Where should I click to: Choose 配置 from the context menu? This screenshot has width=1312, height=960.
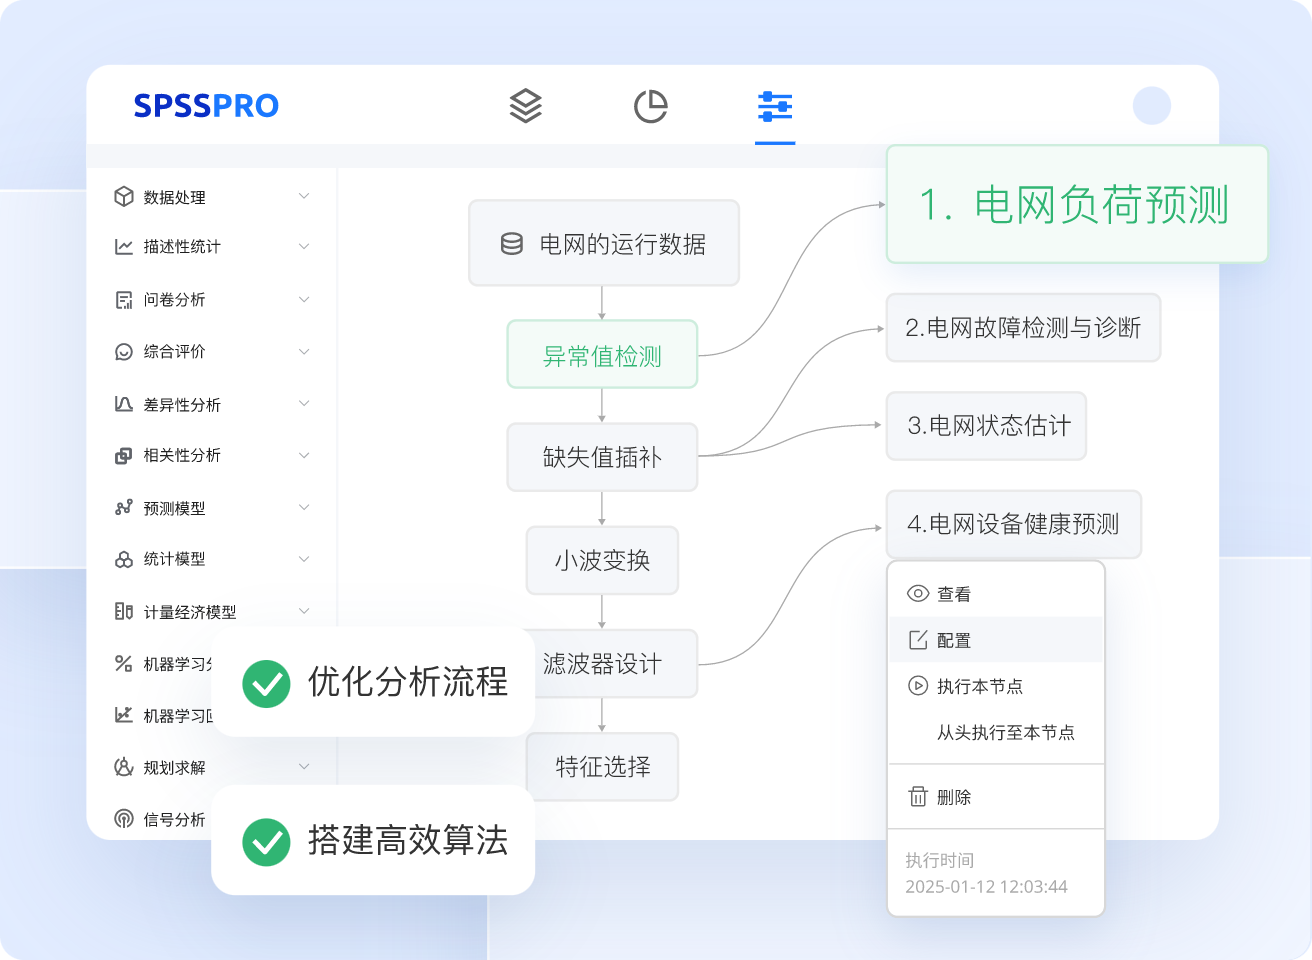click(x=996, y=640)
